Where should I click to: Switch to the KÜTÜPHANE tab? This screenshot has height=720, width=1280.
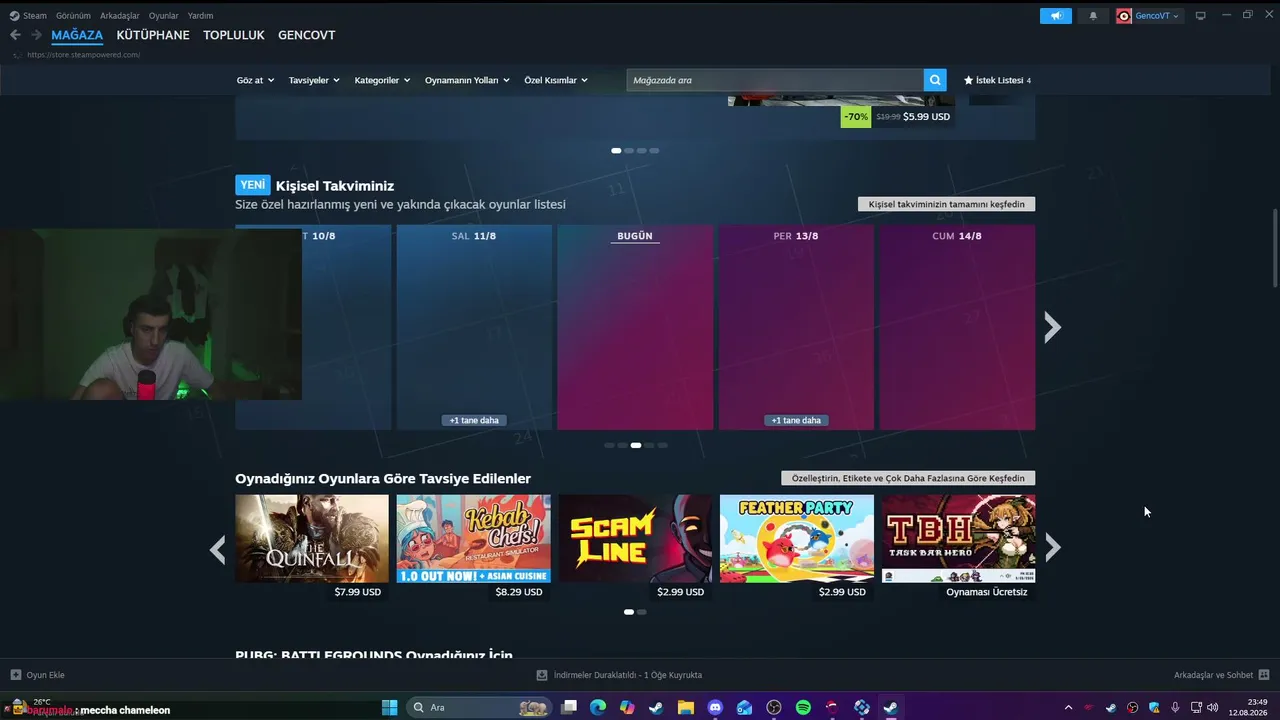153,35
